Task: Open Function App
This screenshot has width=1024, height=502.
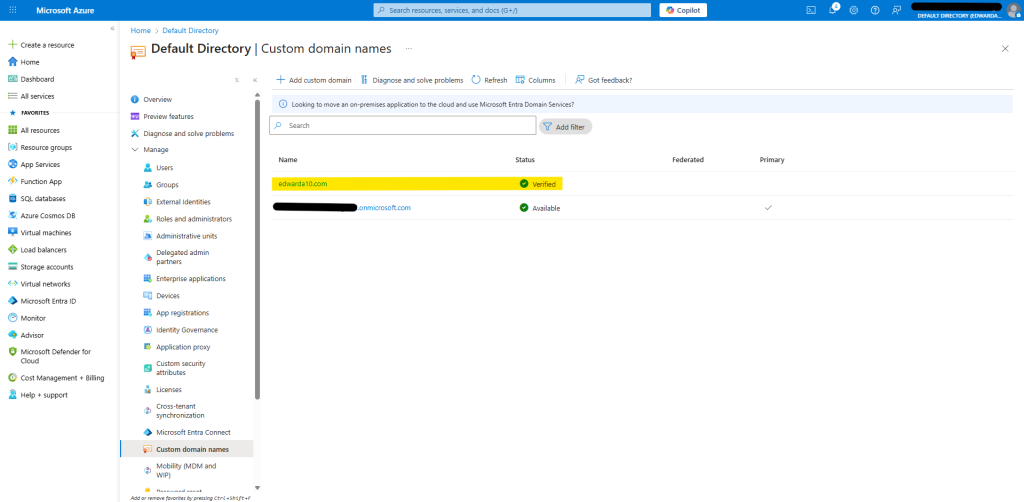Action: pyautogui.click(x=35, y=181)
